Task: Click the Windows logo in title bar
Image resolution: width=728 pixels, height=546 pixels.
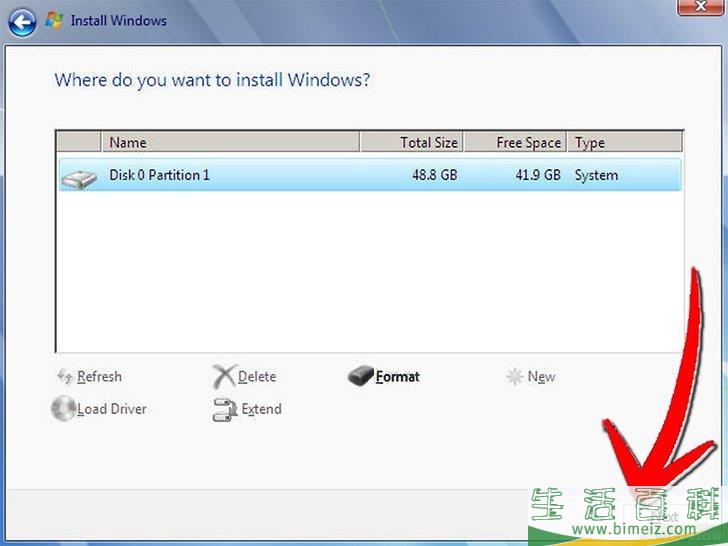Action: [54, 20]
